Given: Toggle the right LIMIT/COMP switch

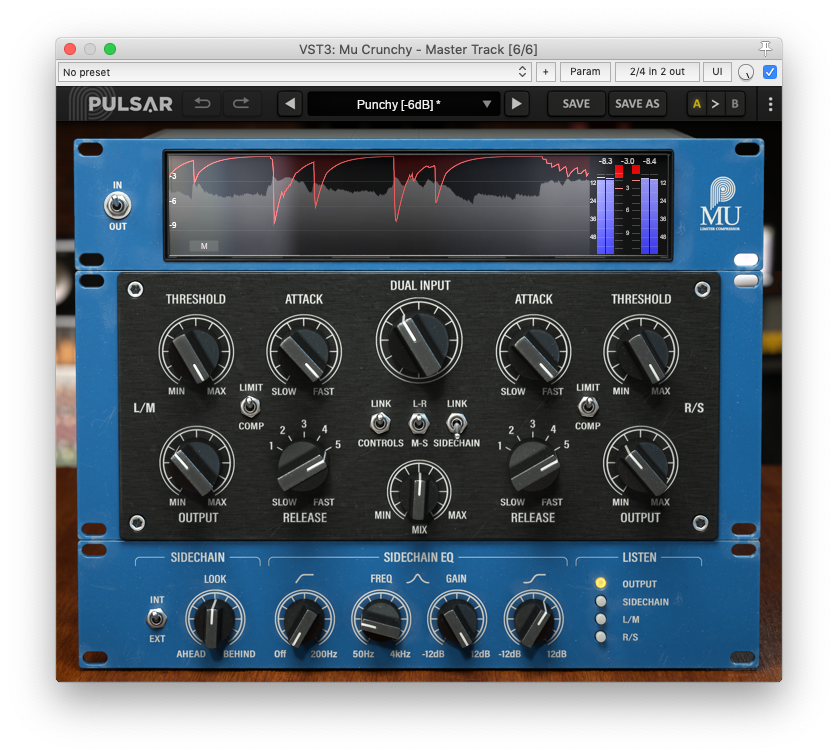Looking at the screenshot, I should click(x=588, y=407).
